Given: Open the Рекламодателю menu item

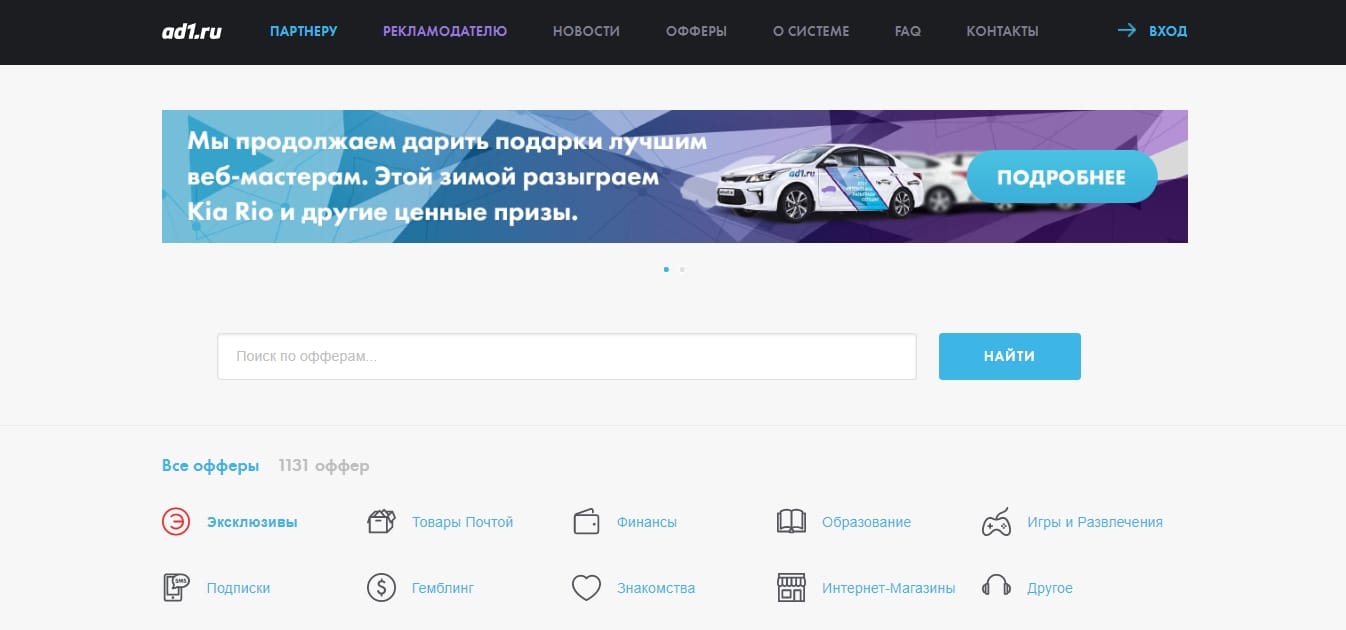Looking at the screenshot, I should click(445, 31).
